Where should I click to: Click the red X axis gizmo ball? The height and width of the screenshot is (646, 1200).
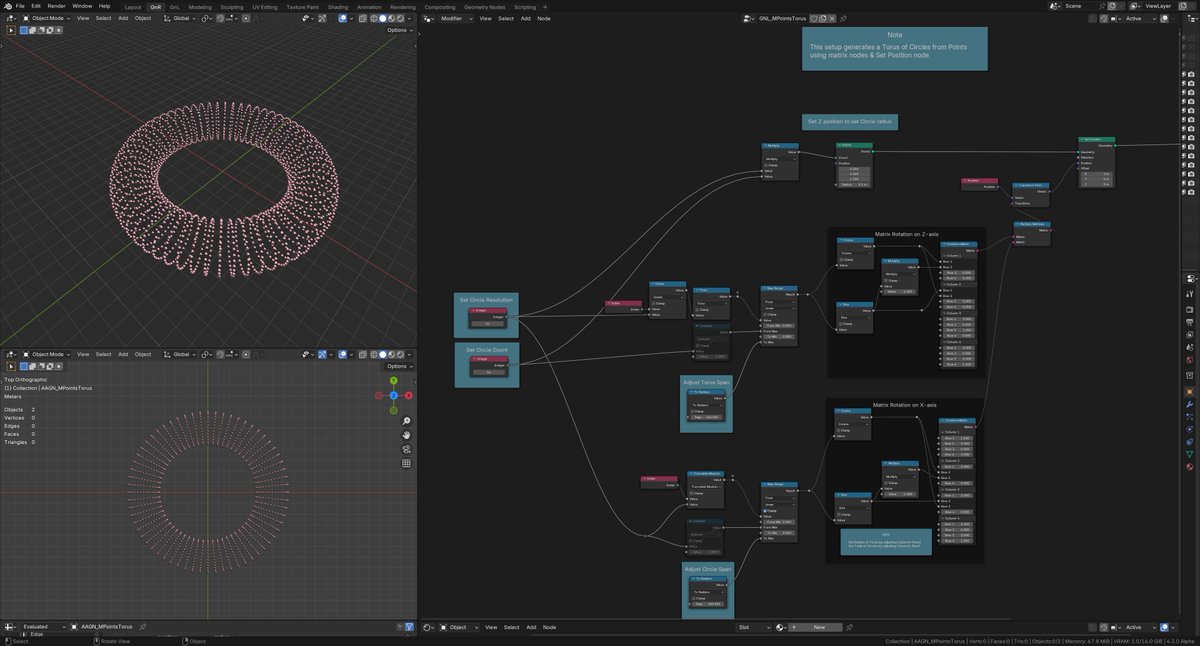point(409,395)
